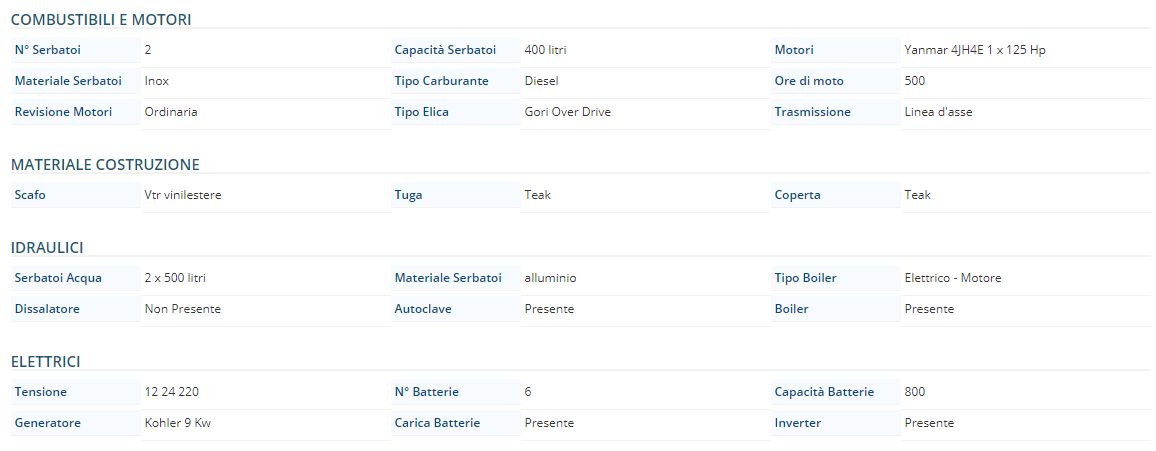Click the Elettrici section title

coord(46,362)
